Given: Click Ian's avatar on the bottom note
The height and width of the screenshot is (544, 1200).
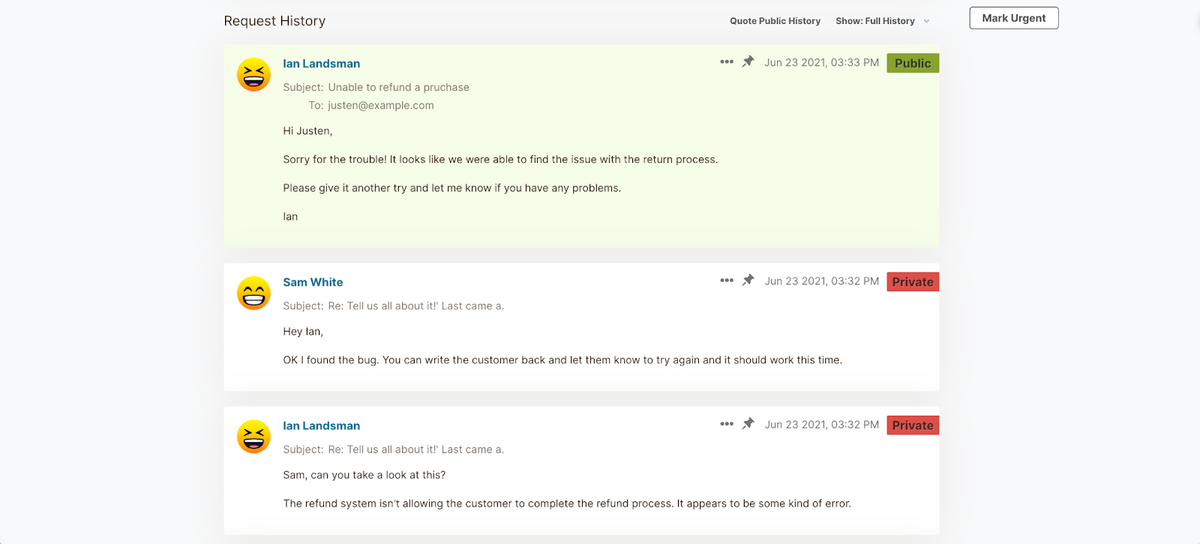Looking at the screenshot, I should pyautogui.click(x=254, y=437).
